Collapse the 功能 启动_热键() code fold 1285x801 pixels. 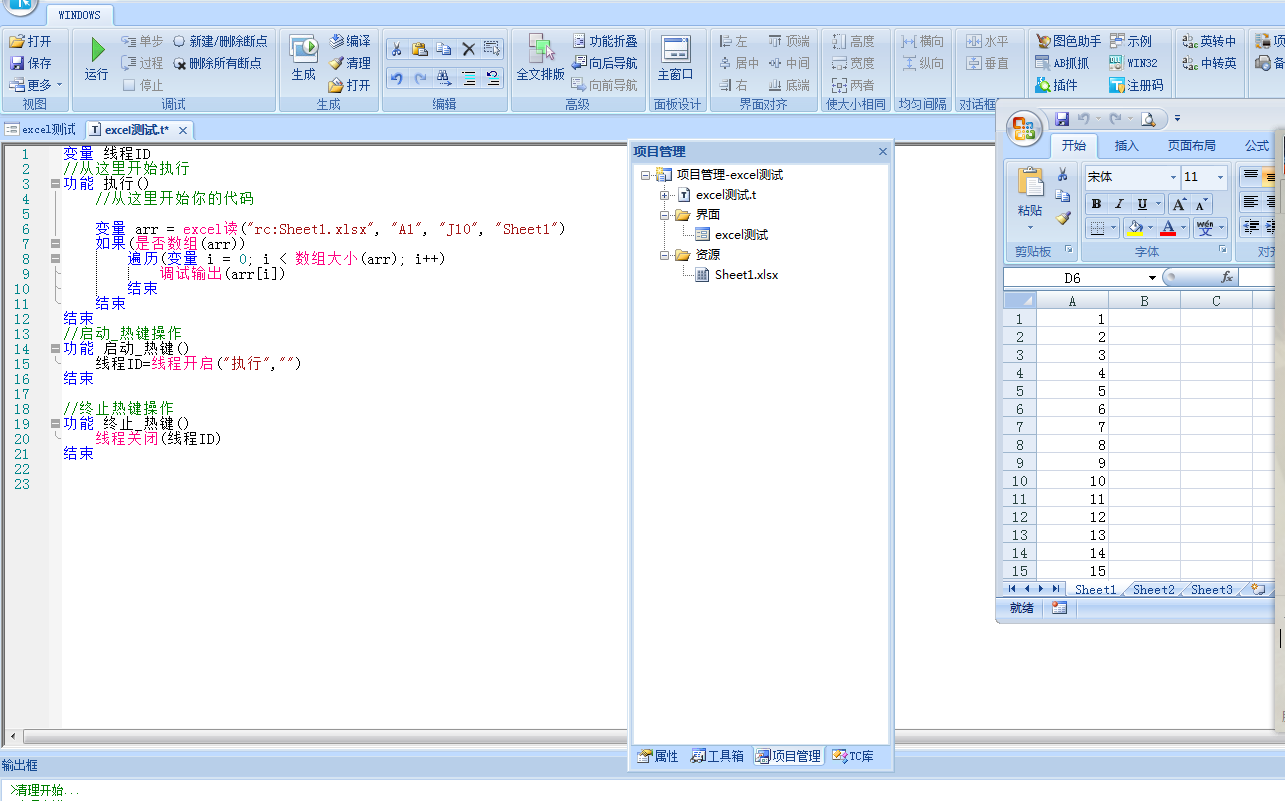pos(54,349)
